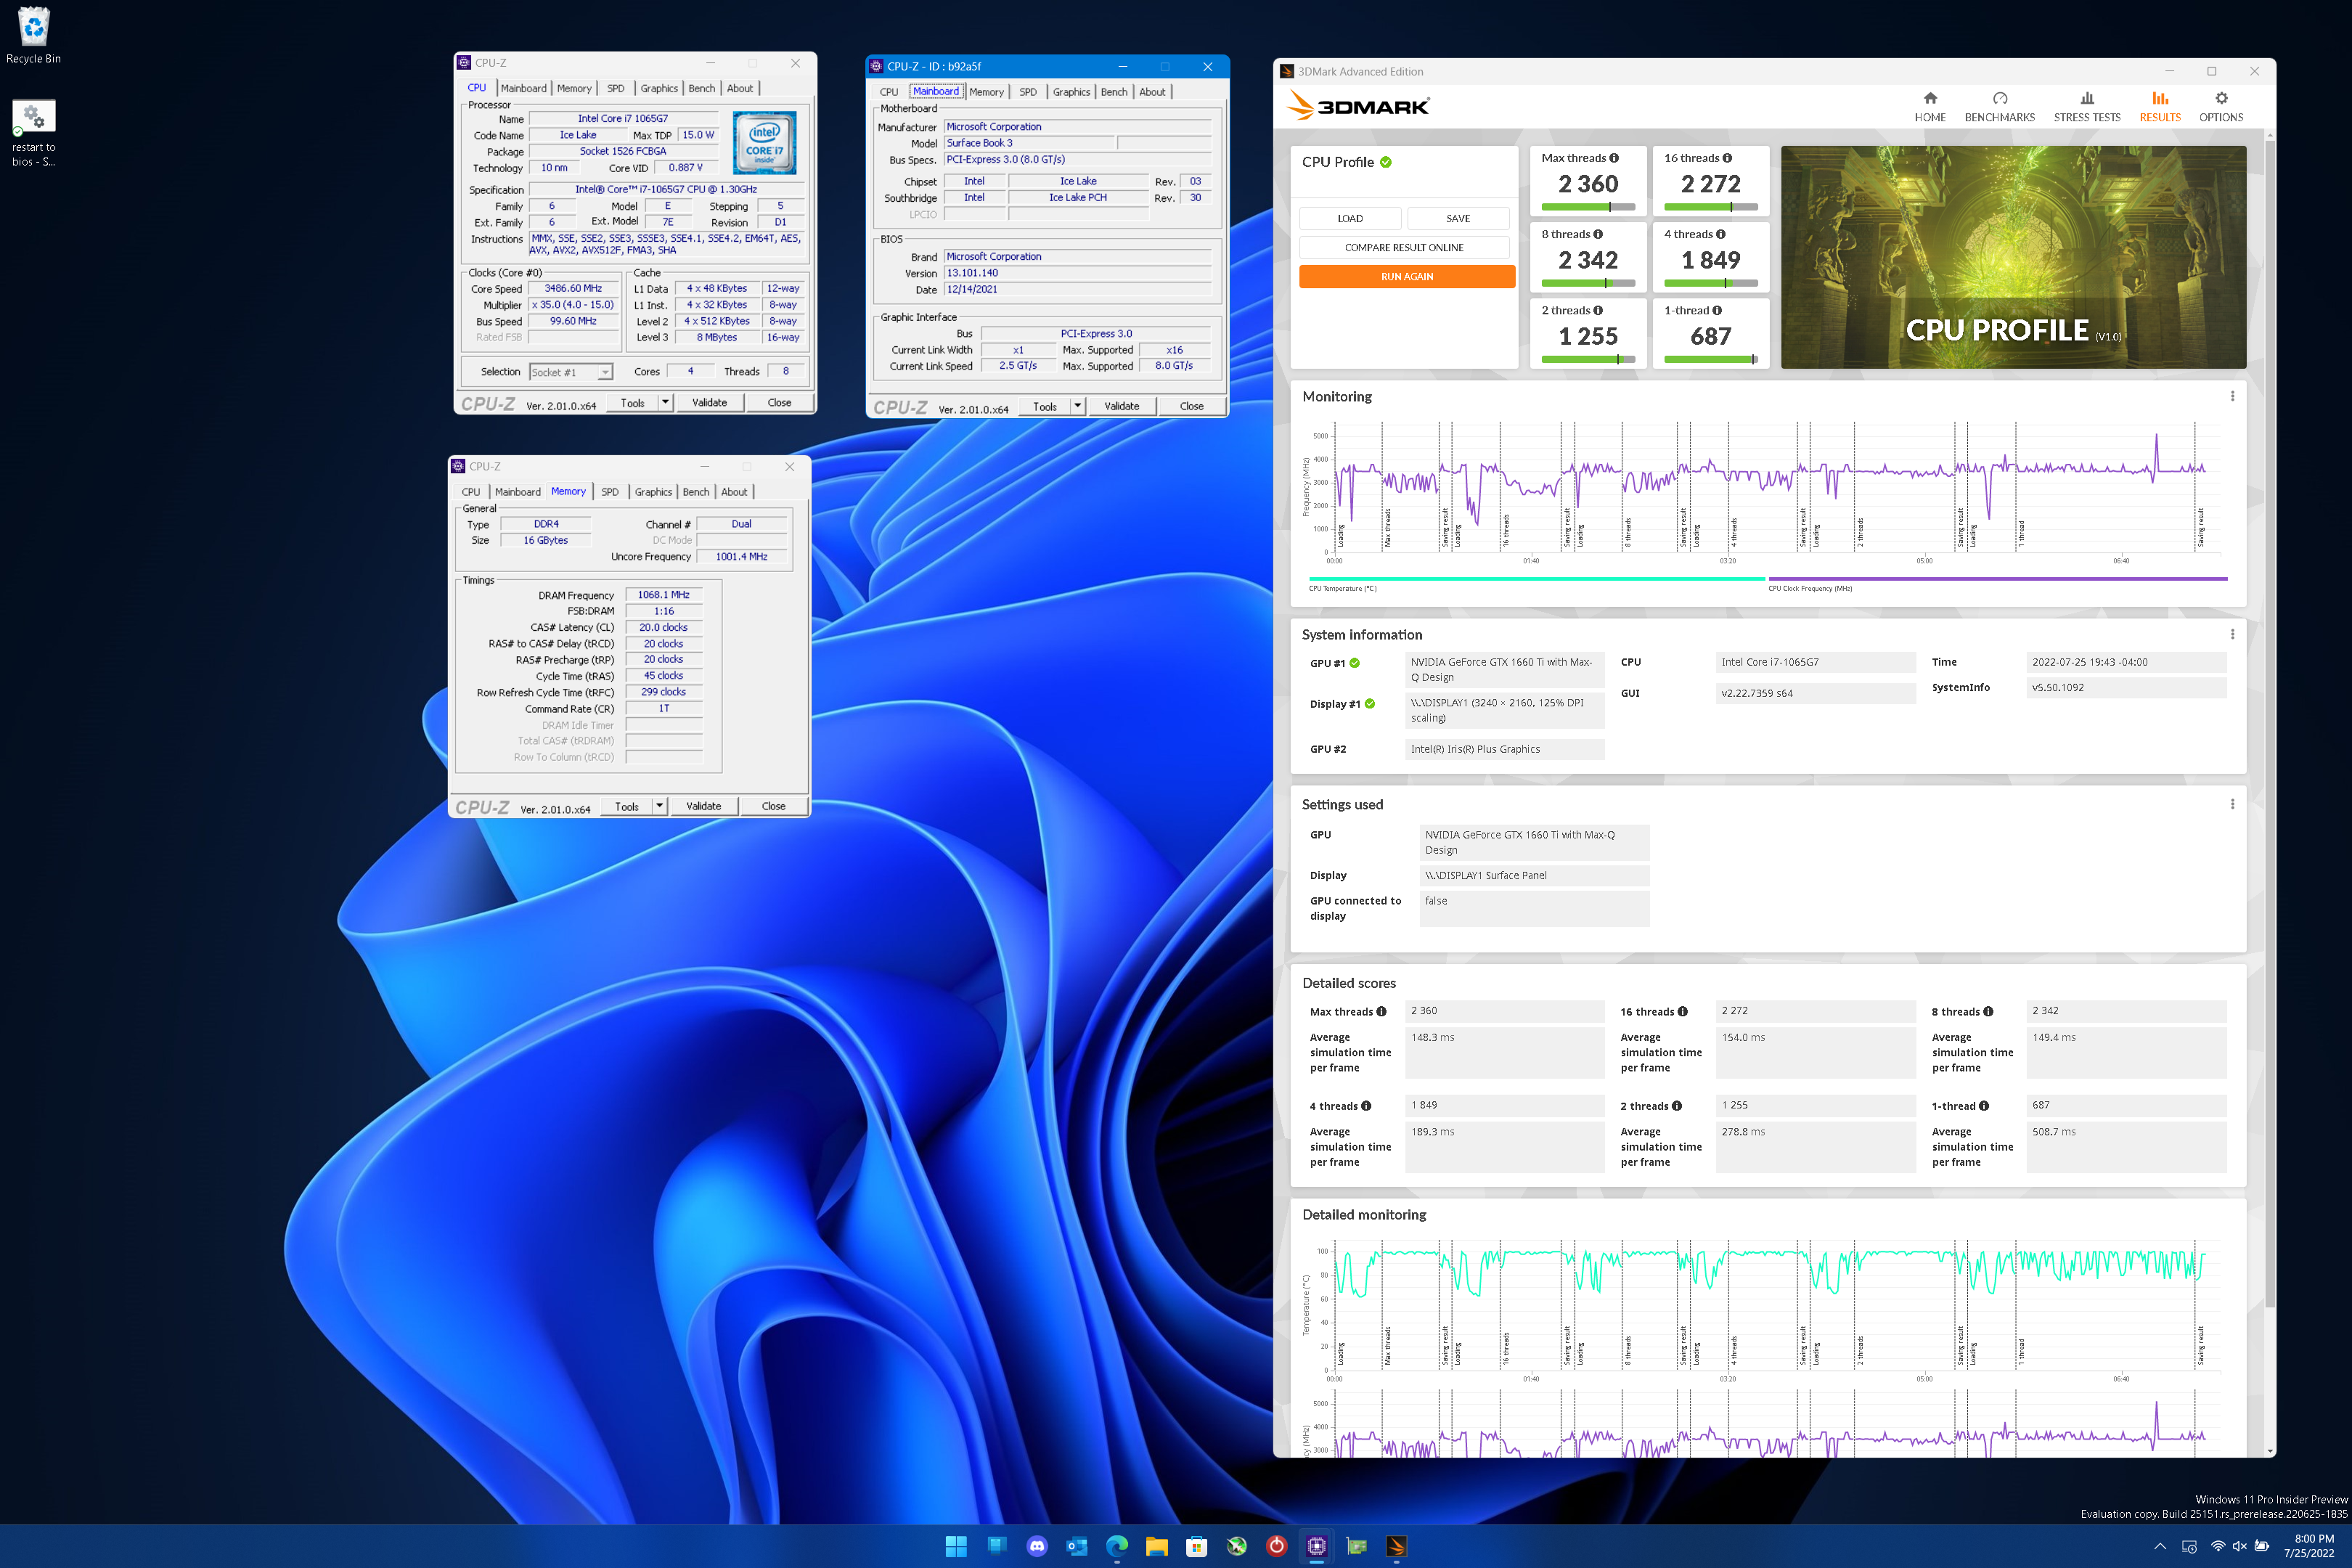This screenshot has width=2352, height=1568.
Task: Open the HOME section in 3DMark
Action: (1930, 107)
